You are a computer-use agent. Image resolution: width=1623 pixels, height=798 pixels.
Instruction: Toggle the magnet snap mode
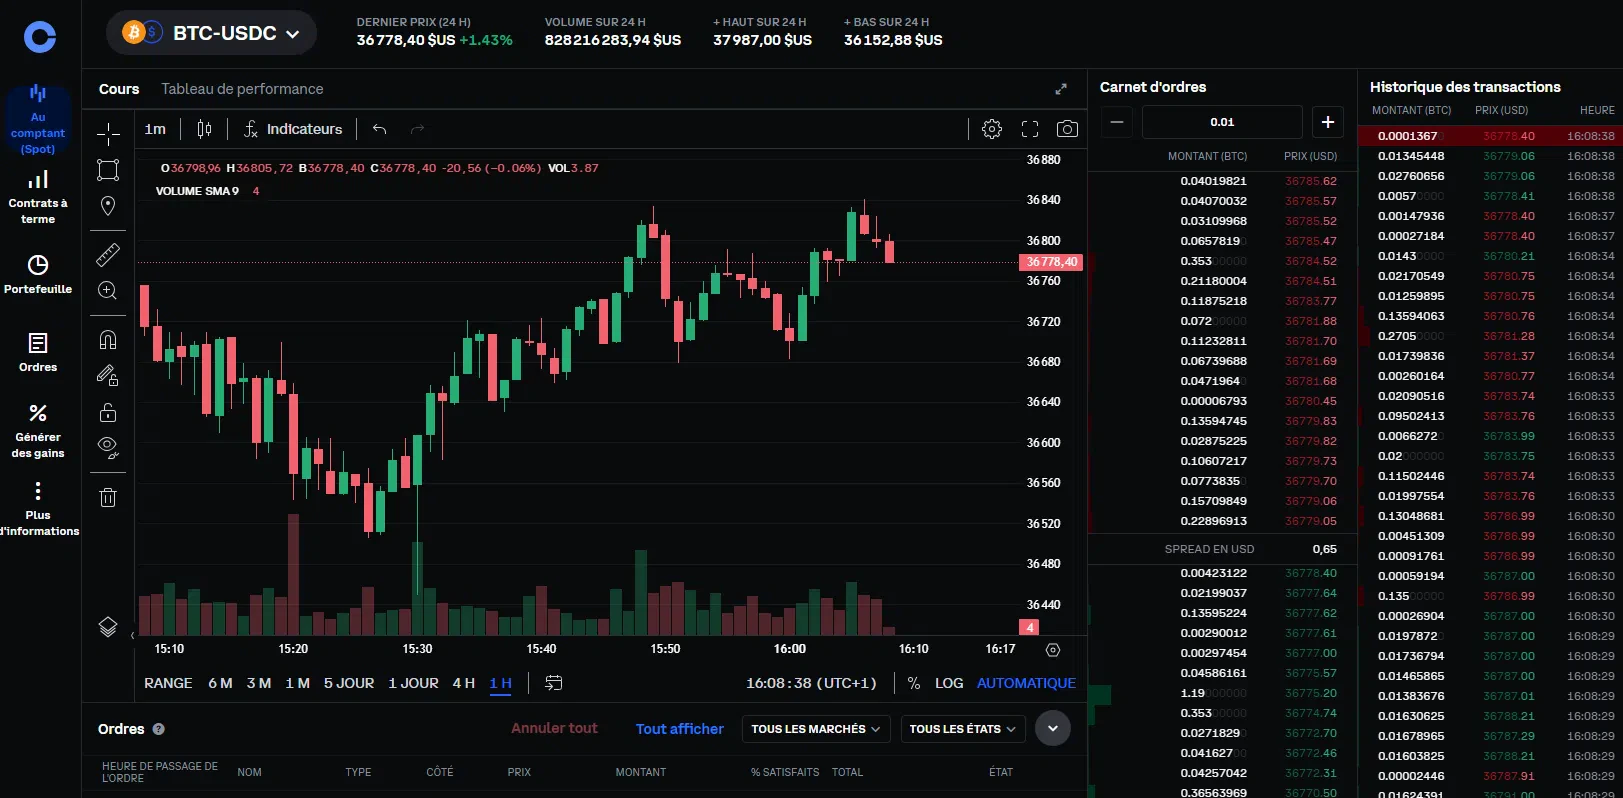pos(108,339)
